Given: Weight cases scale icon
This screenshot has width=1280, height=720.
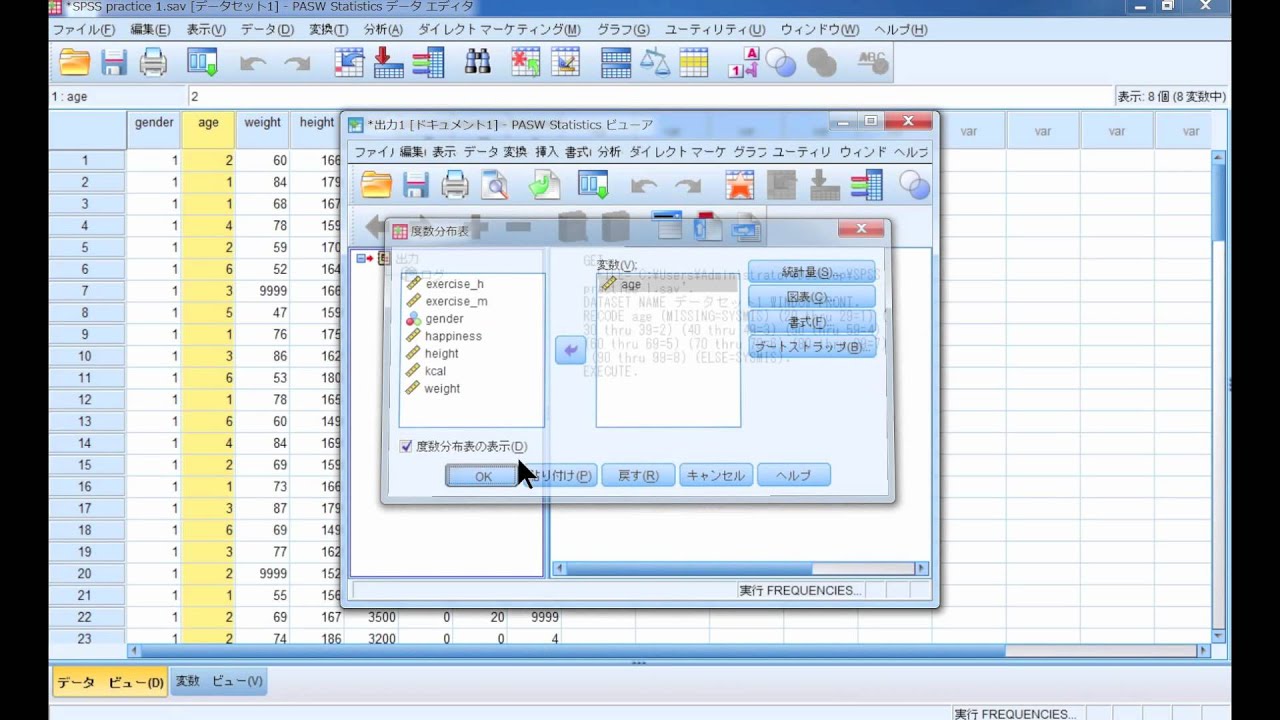Looking at the screenshot, I should (655, 63).
